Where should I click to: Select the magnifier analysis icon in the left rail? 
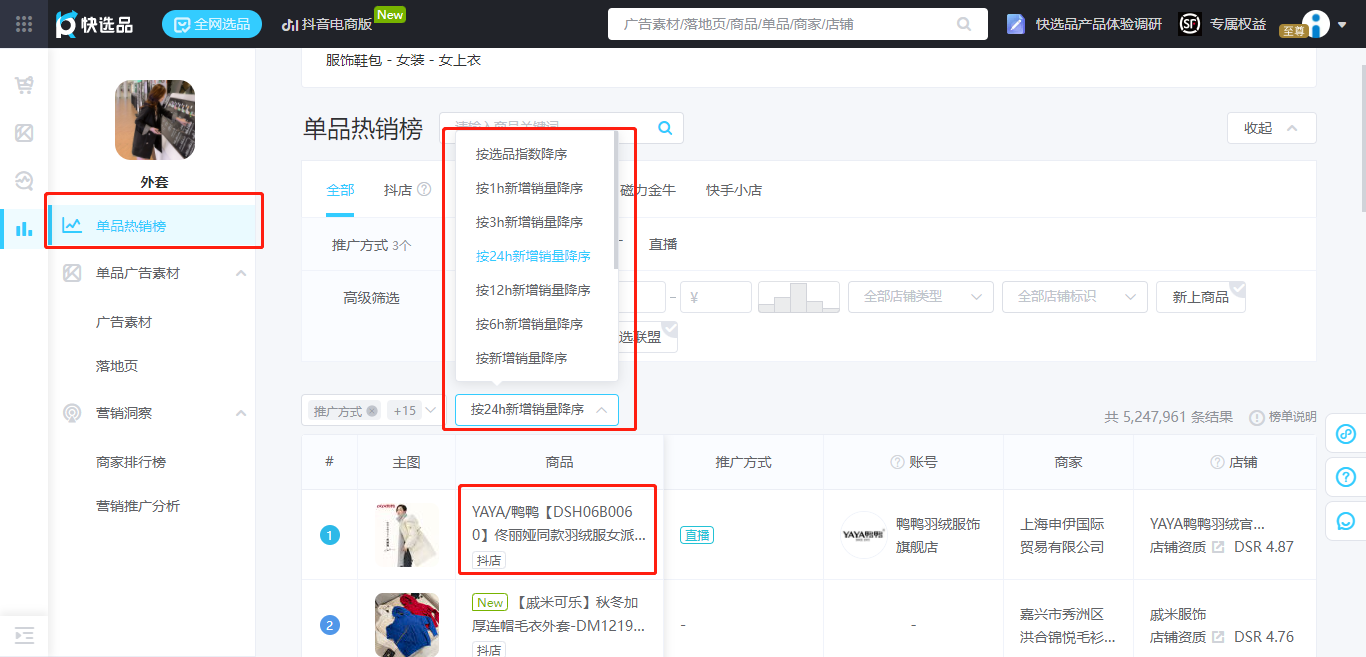(x=24, y=181)
